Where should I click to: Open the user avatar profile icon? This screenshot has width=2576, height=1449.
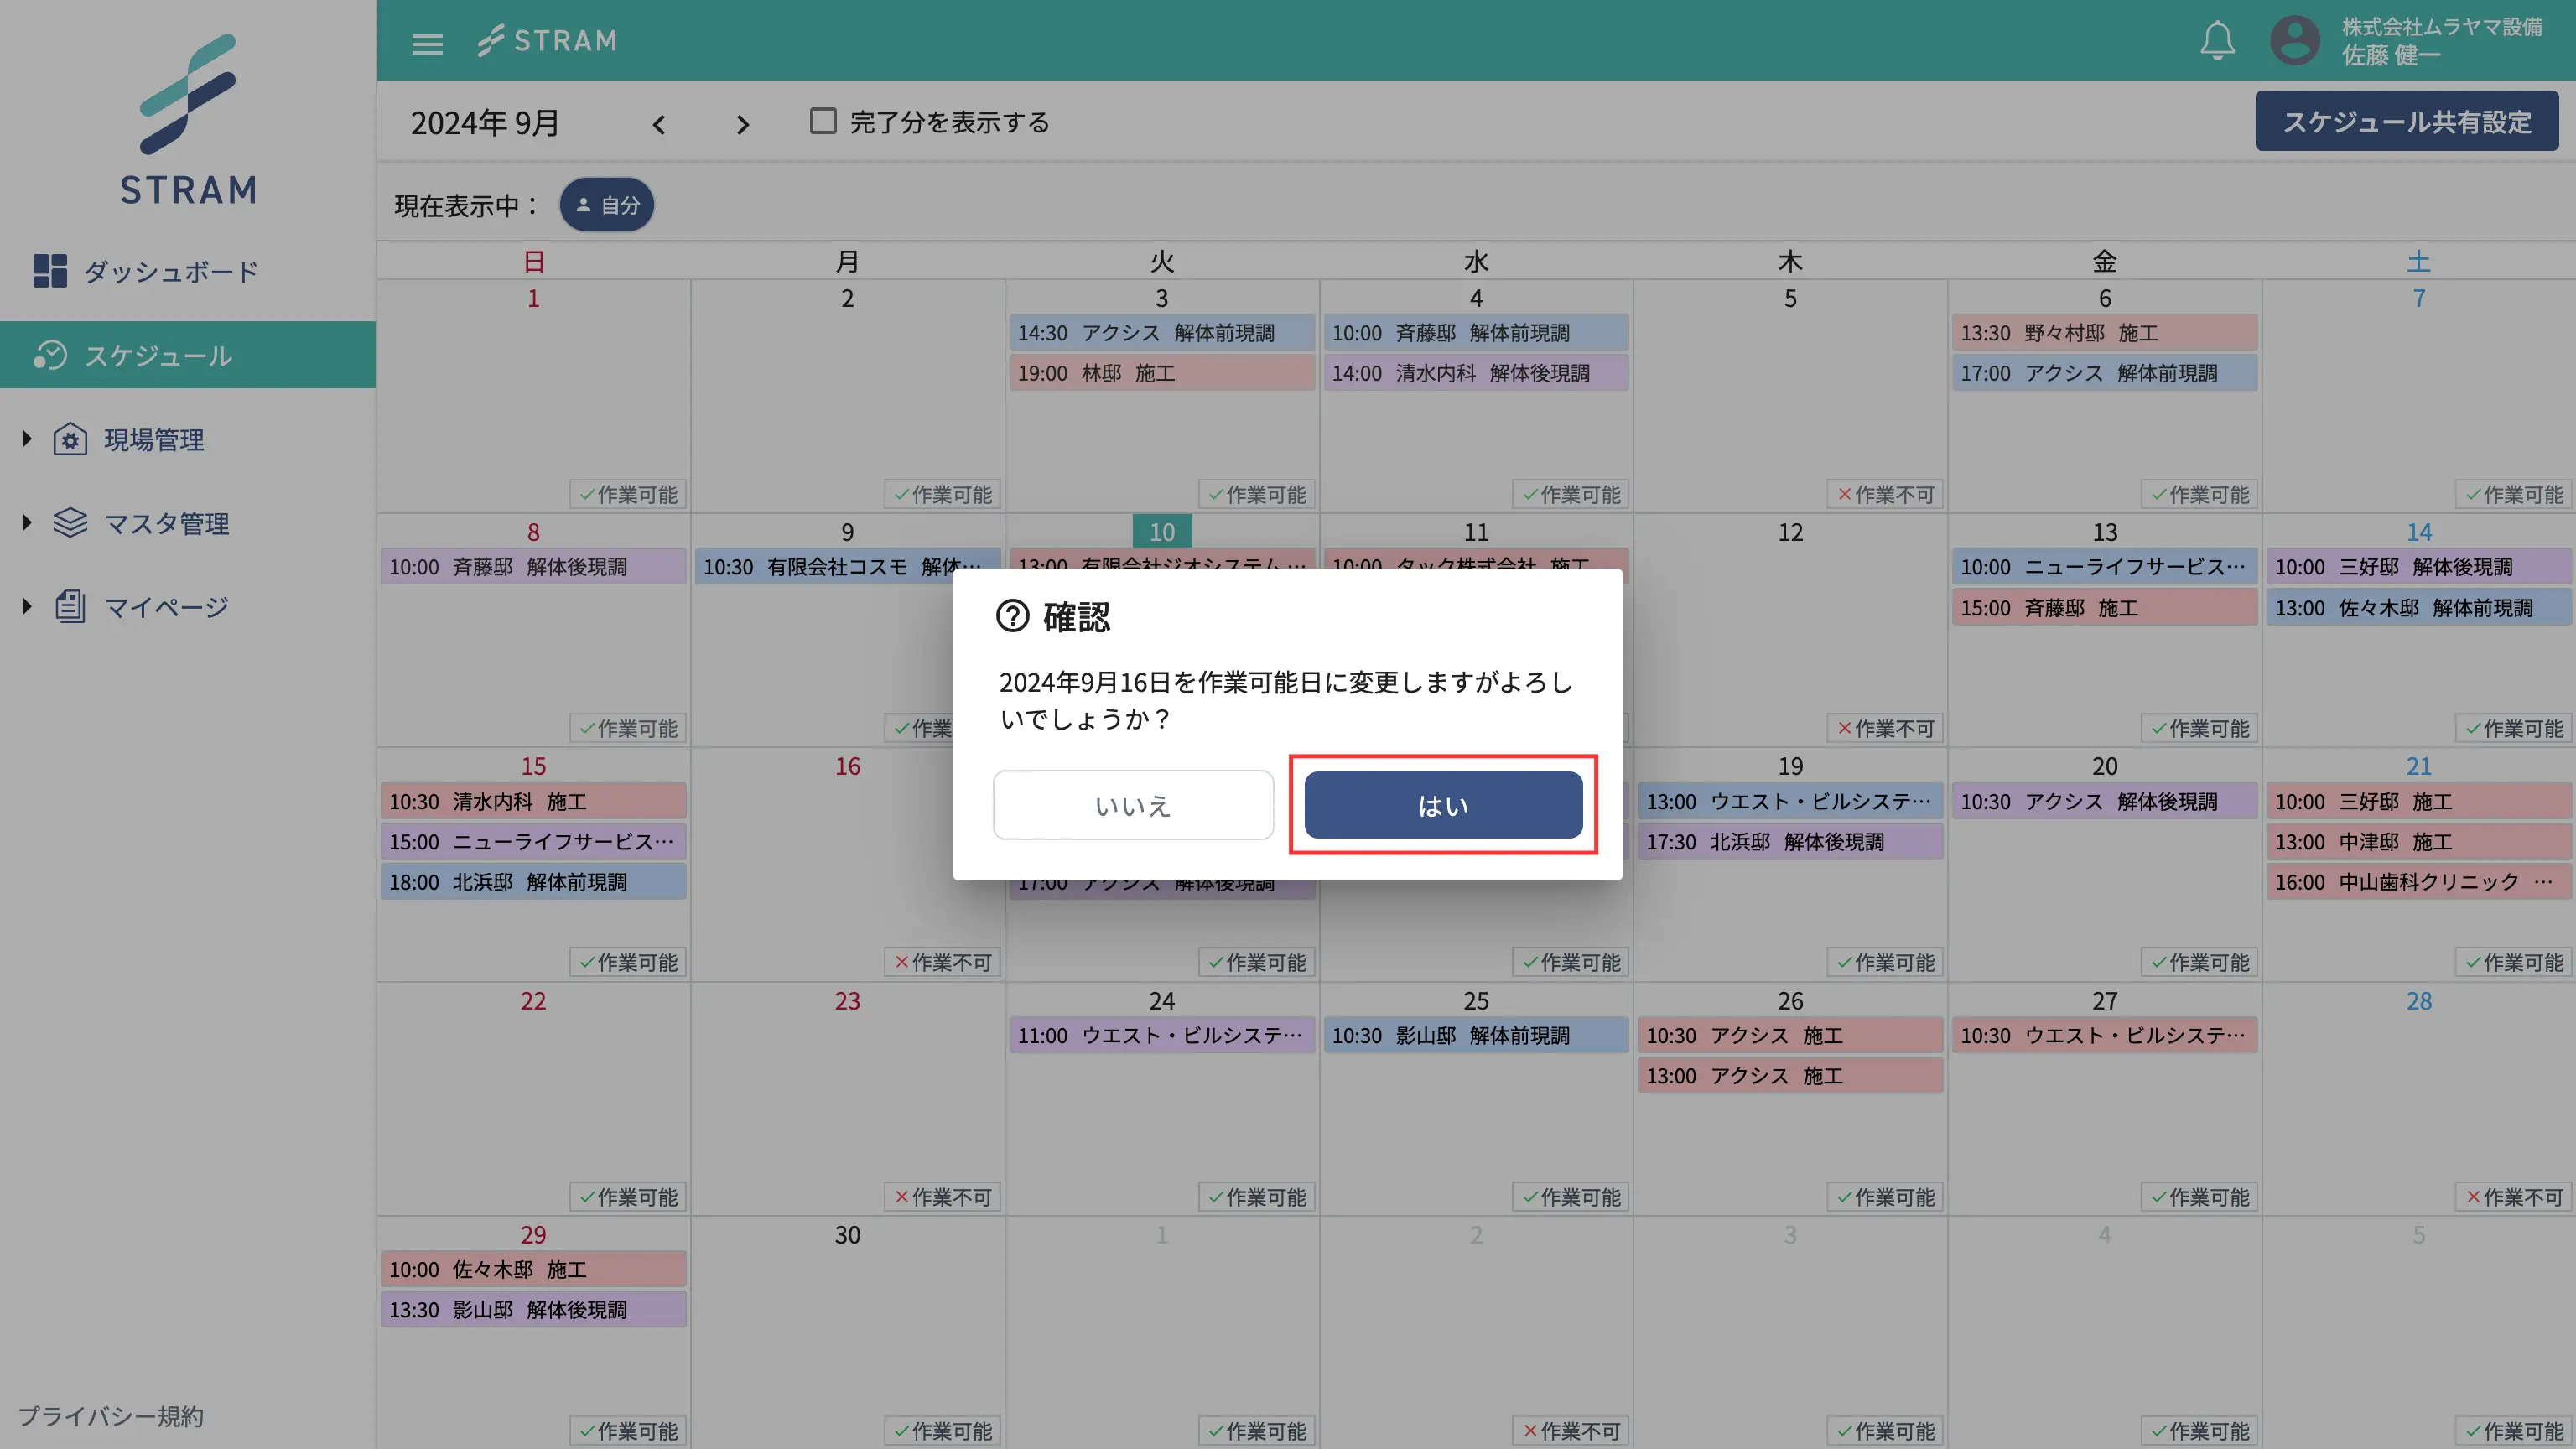pos(2294,41)
